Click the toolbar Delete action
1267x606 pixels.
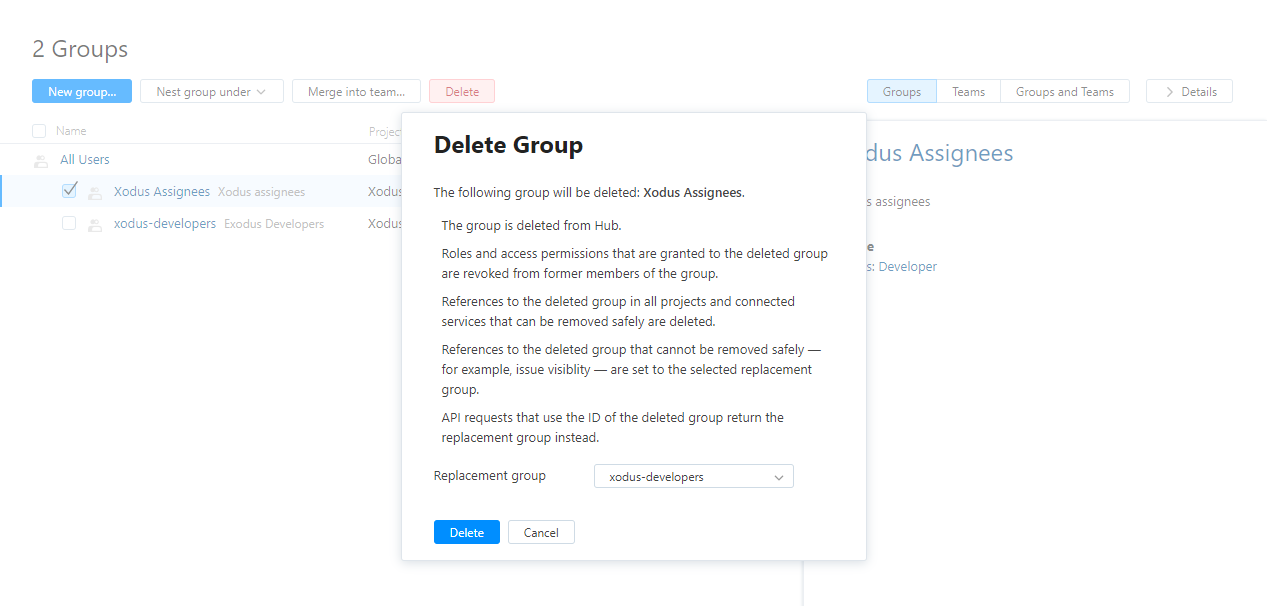click(461, 91)
